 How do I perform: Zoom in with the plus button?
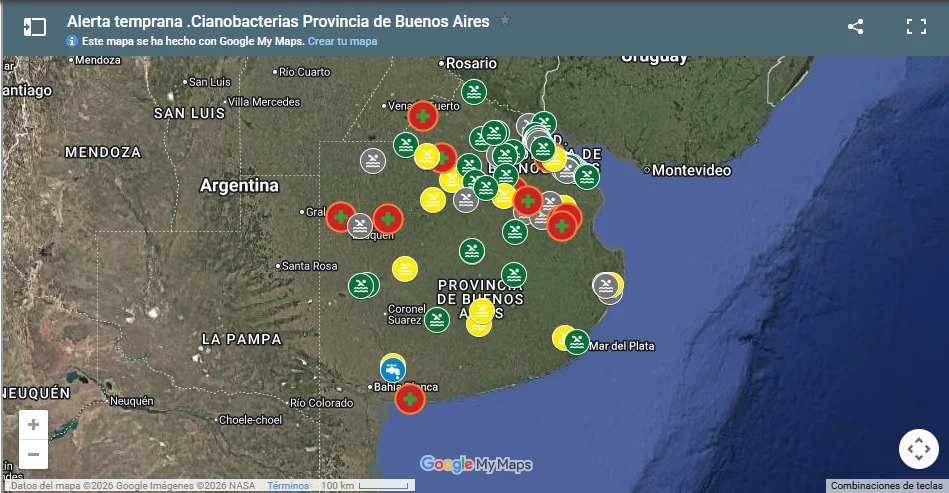[x=33, y=424]
